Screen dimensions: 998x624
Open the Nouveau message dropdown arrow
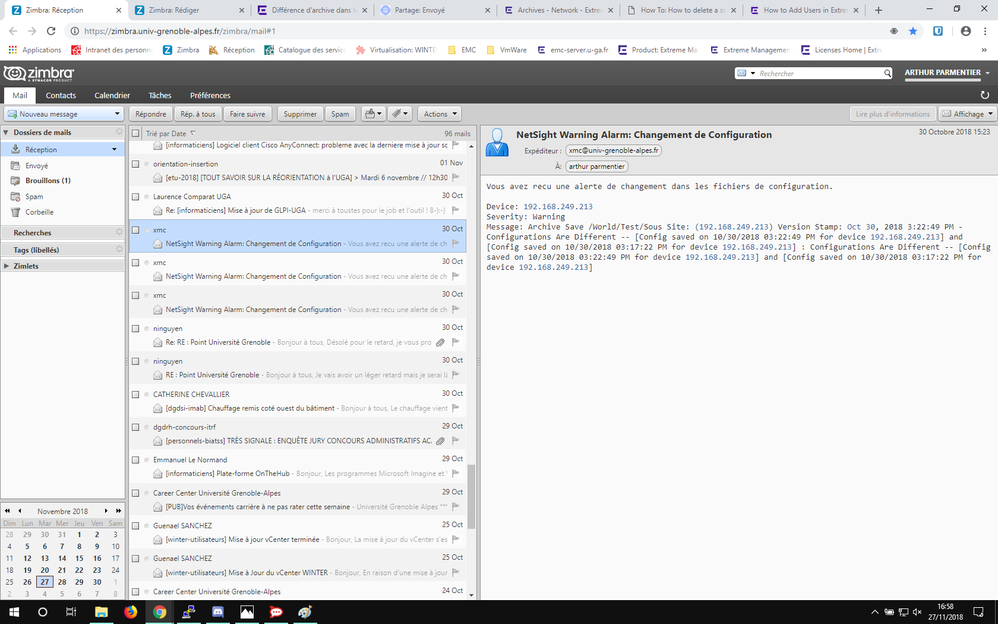117,114
